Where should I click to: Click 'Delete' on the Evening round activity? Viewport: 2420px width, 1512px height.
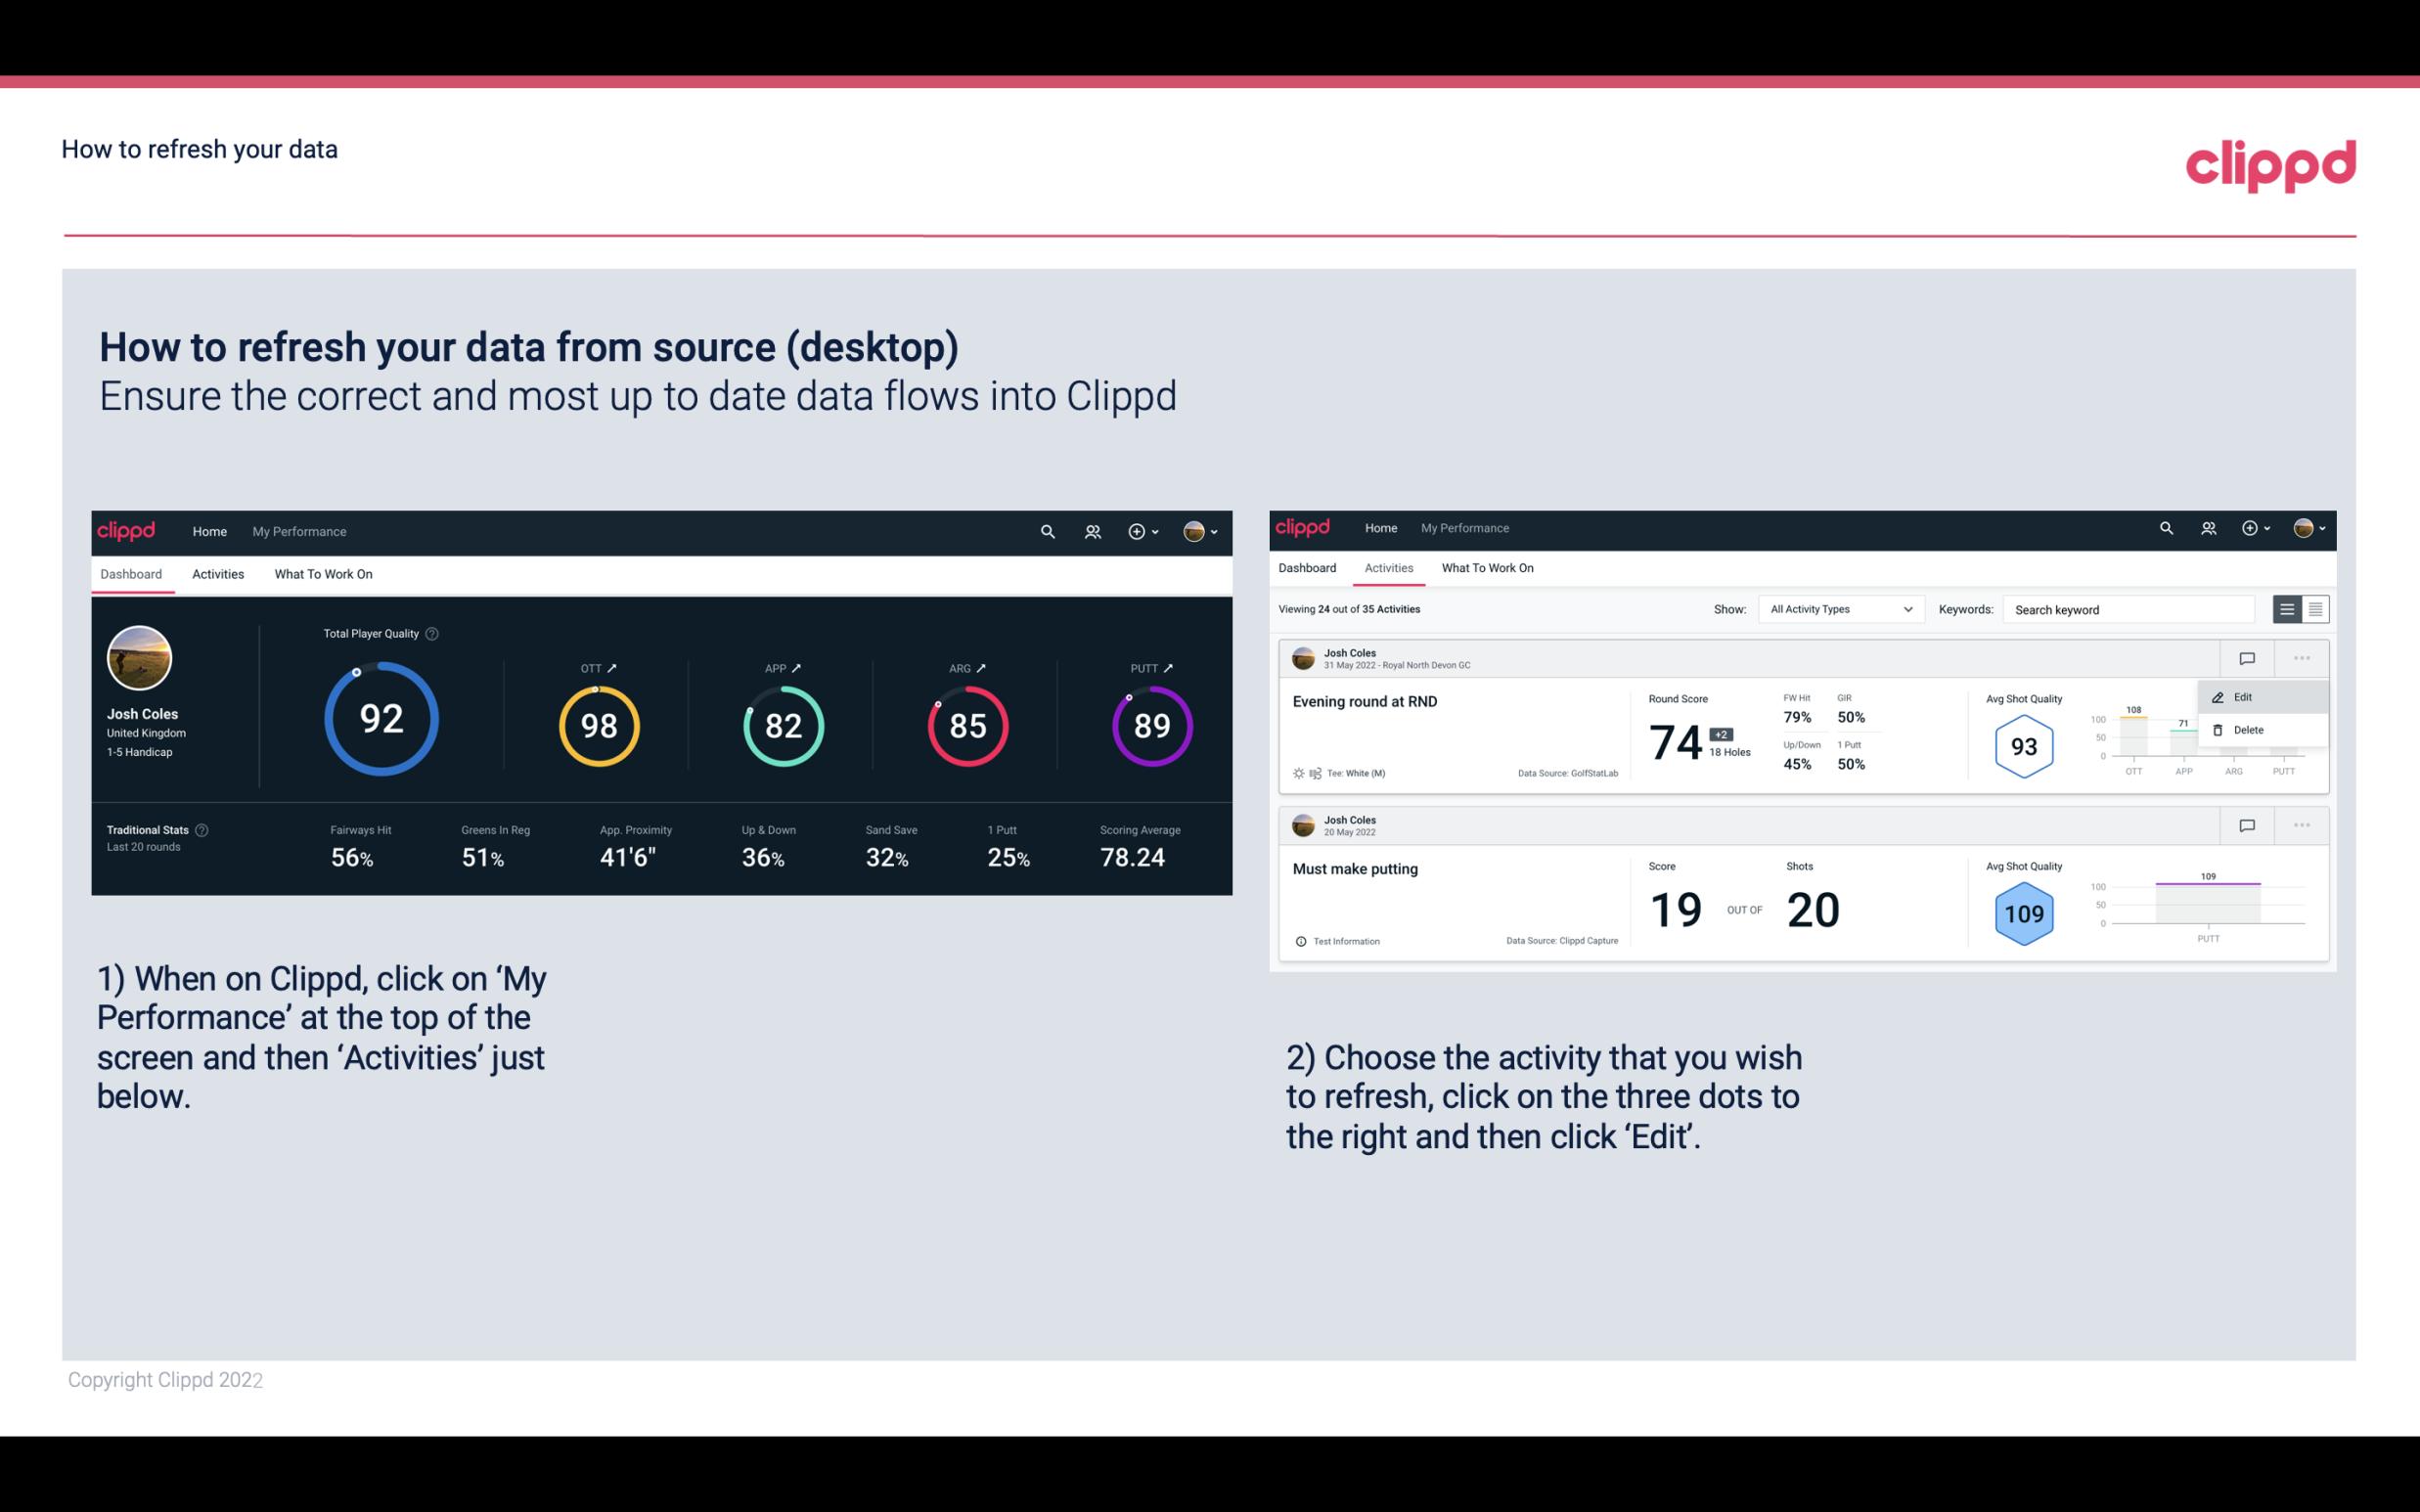[2249, 730]
